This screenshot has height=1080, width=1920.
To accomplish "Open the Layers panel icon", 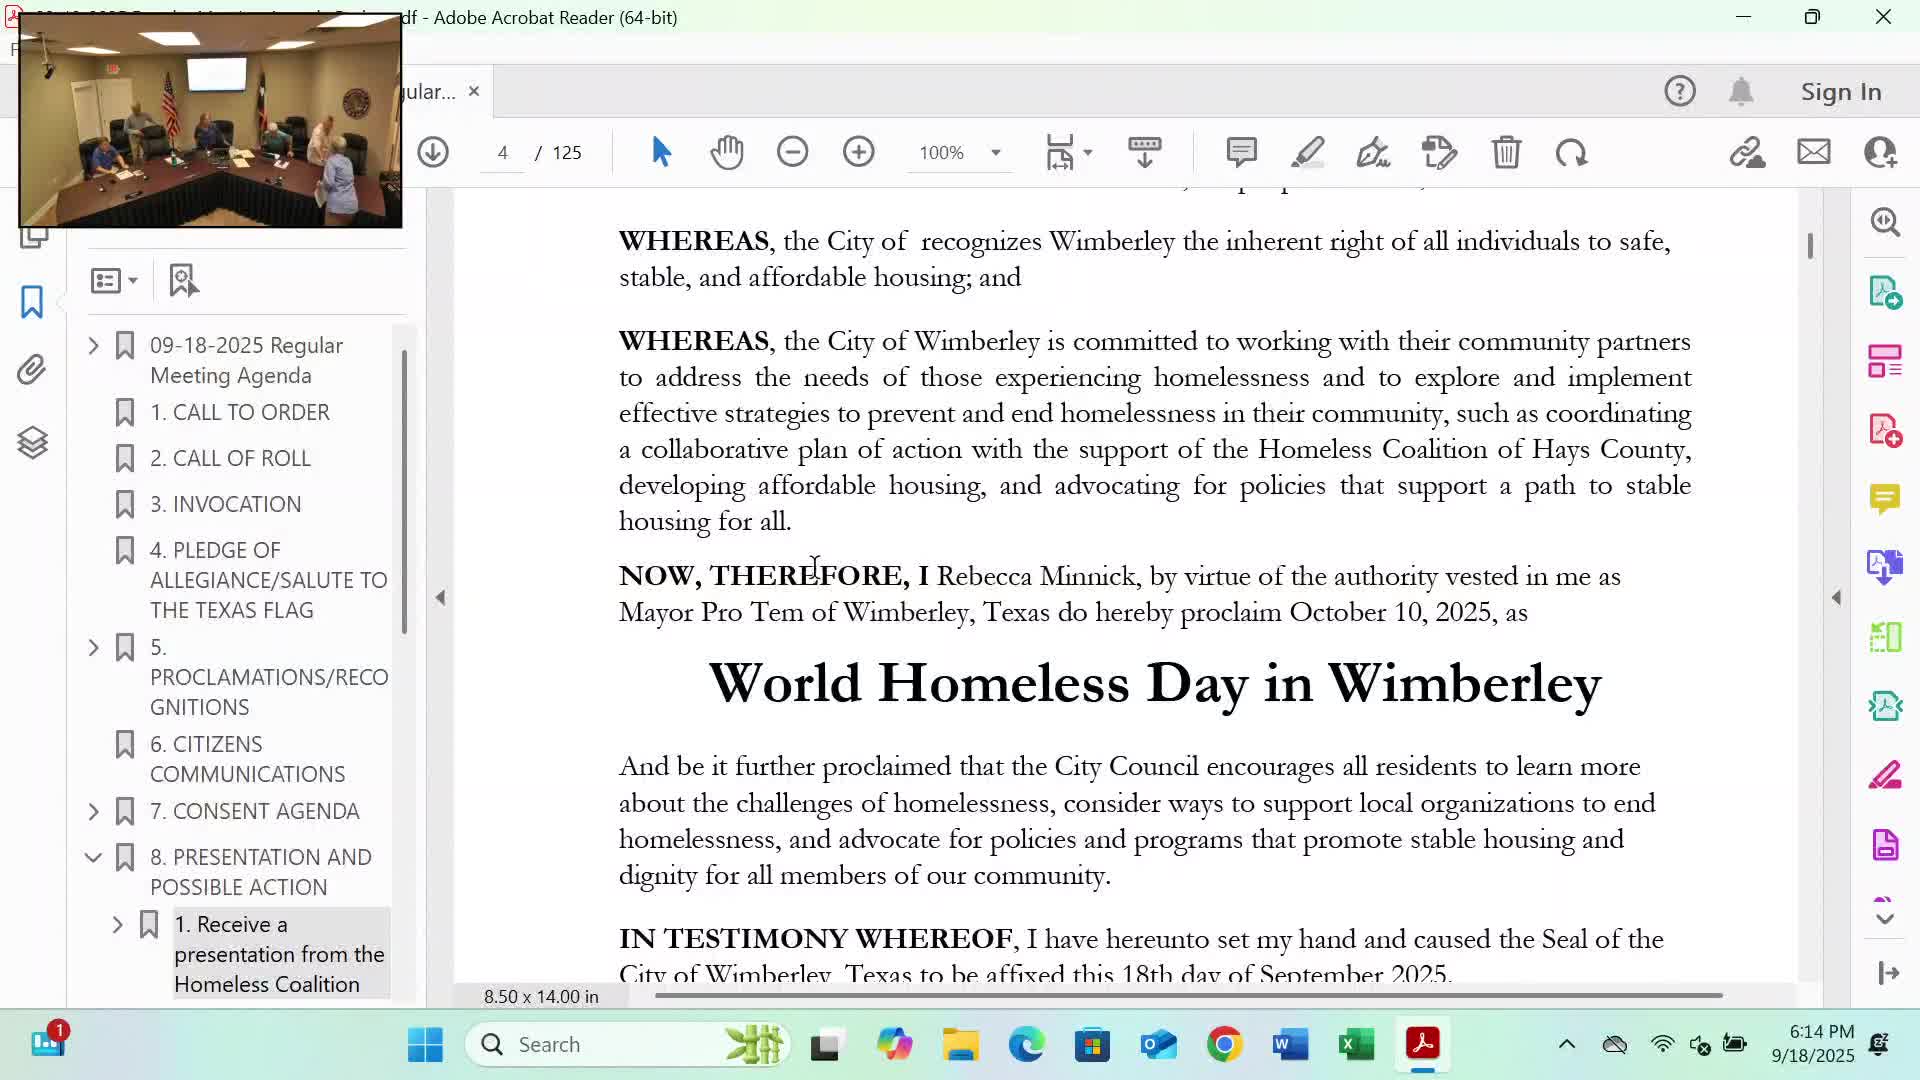I will pyautogui.click(x=32, y=442).
